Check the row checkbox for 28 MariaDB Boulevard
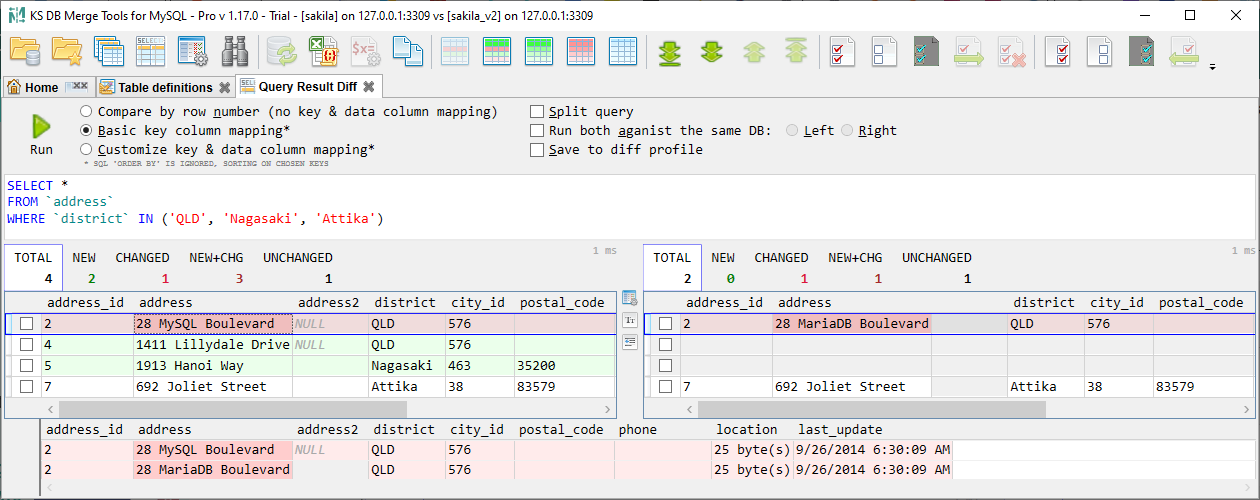The width and height of the screenshot is (1260, 500). click(x=665, y=324)
